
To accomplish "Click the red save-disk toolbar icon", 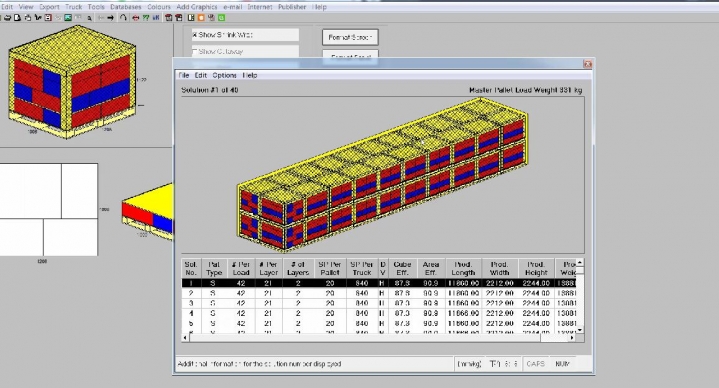I will coord(48,18).
